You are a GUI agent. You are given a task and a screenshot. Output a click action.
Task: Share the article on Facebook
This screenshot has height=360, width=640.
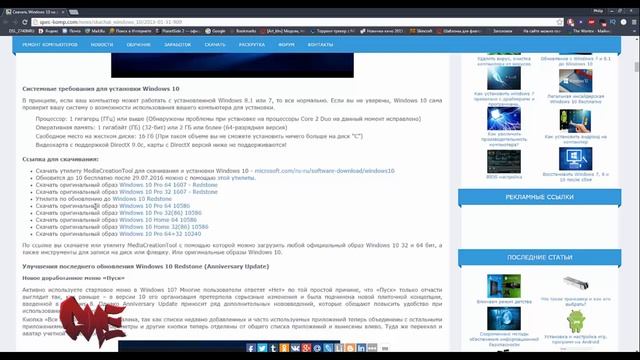(x=251, y=348)
